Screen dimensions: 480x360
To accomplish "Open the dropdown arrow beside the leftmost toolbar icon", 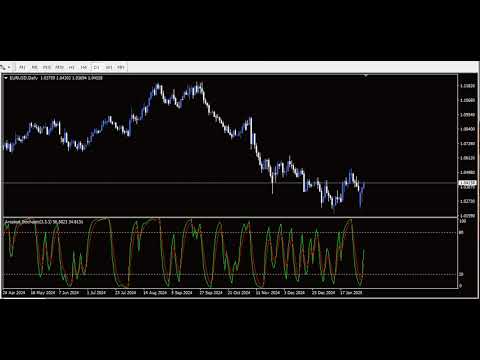I will coord(9,68).
